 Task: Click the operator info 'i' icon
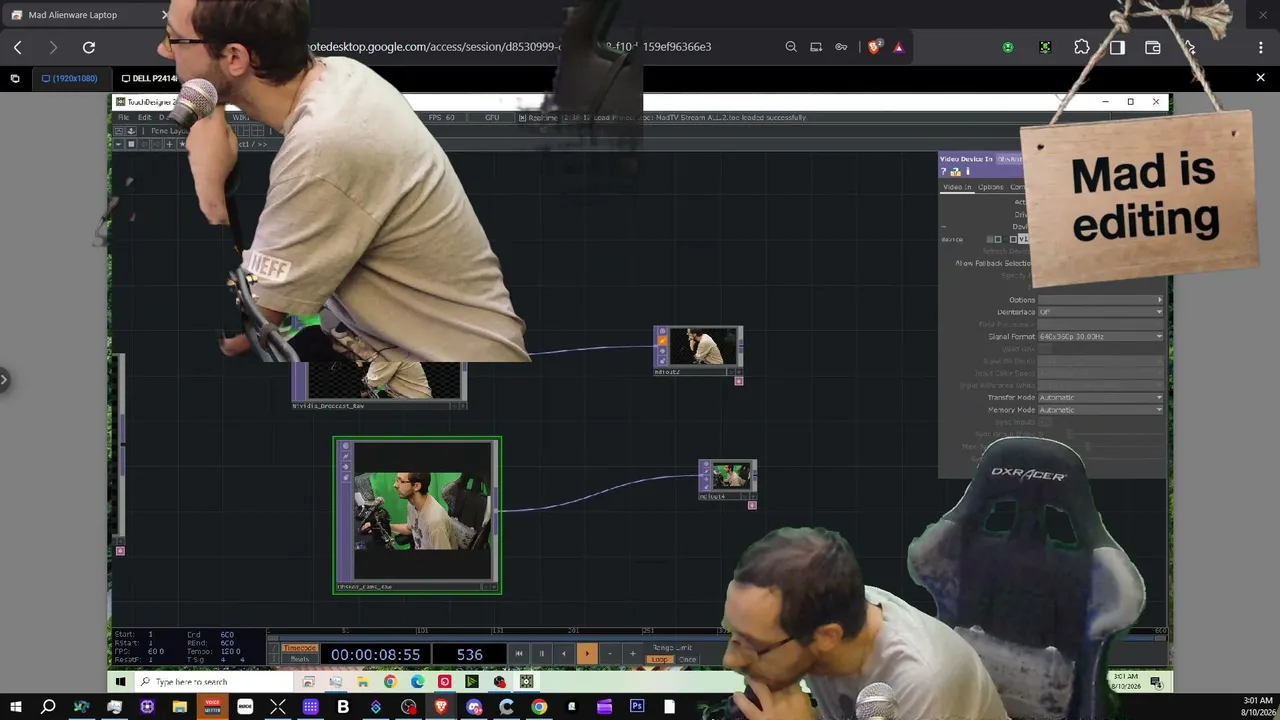tap(968, 172)
